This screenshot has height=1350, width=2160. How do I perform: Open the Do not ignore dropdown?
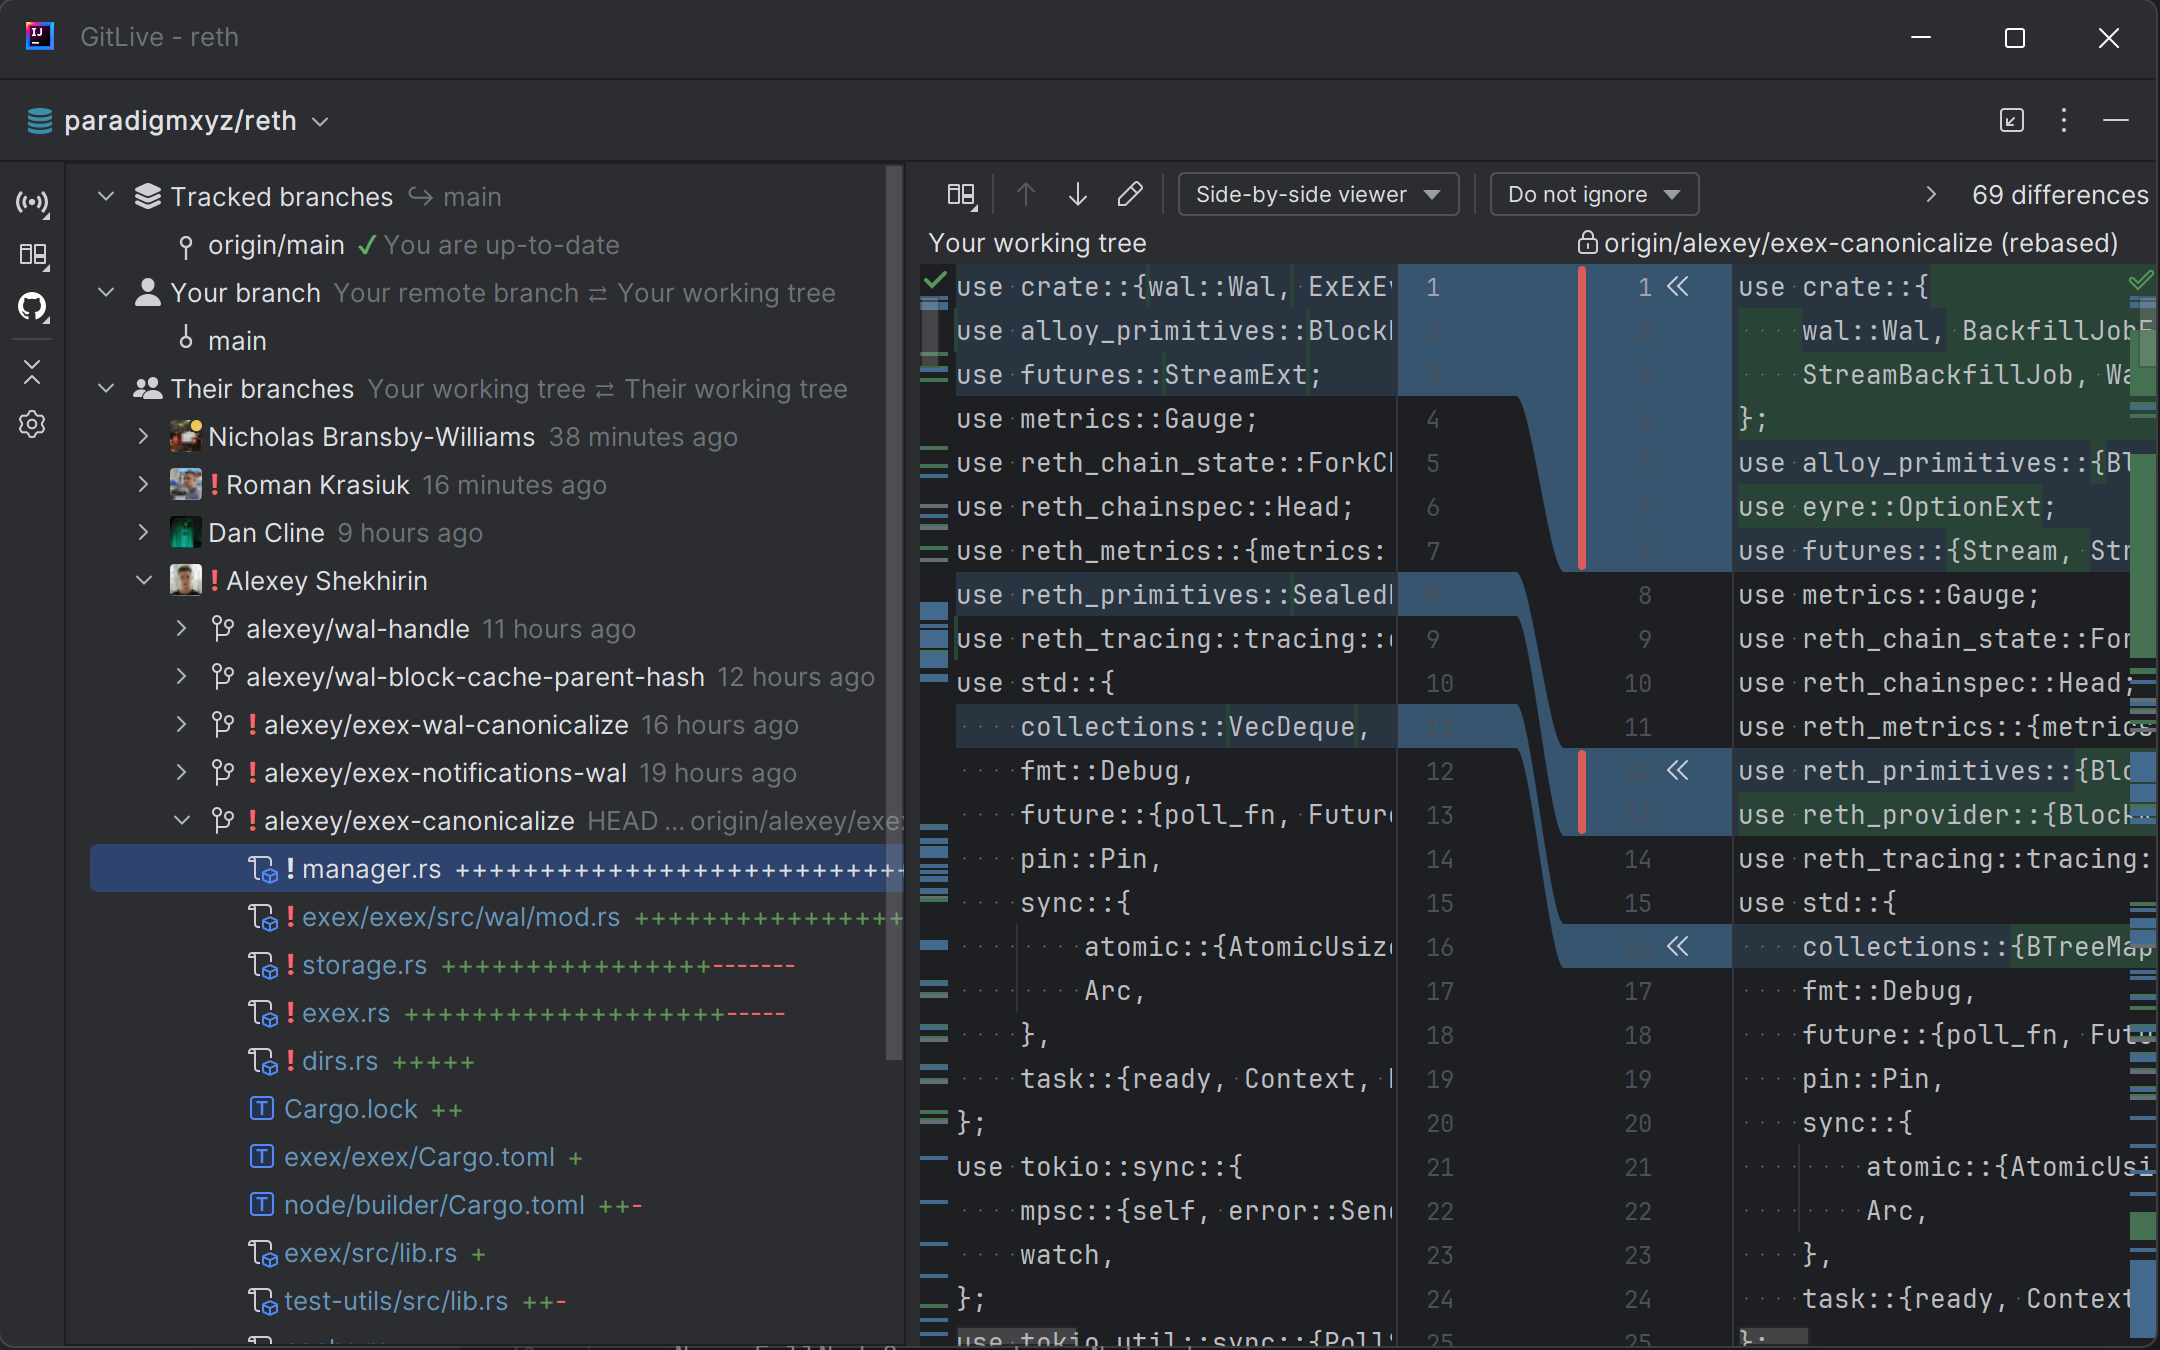[1594, 194]
